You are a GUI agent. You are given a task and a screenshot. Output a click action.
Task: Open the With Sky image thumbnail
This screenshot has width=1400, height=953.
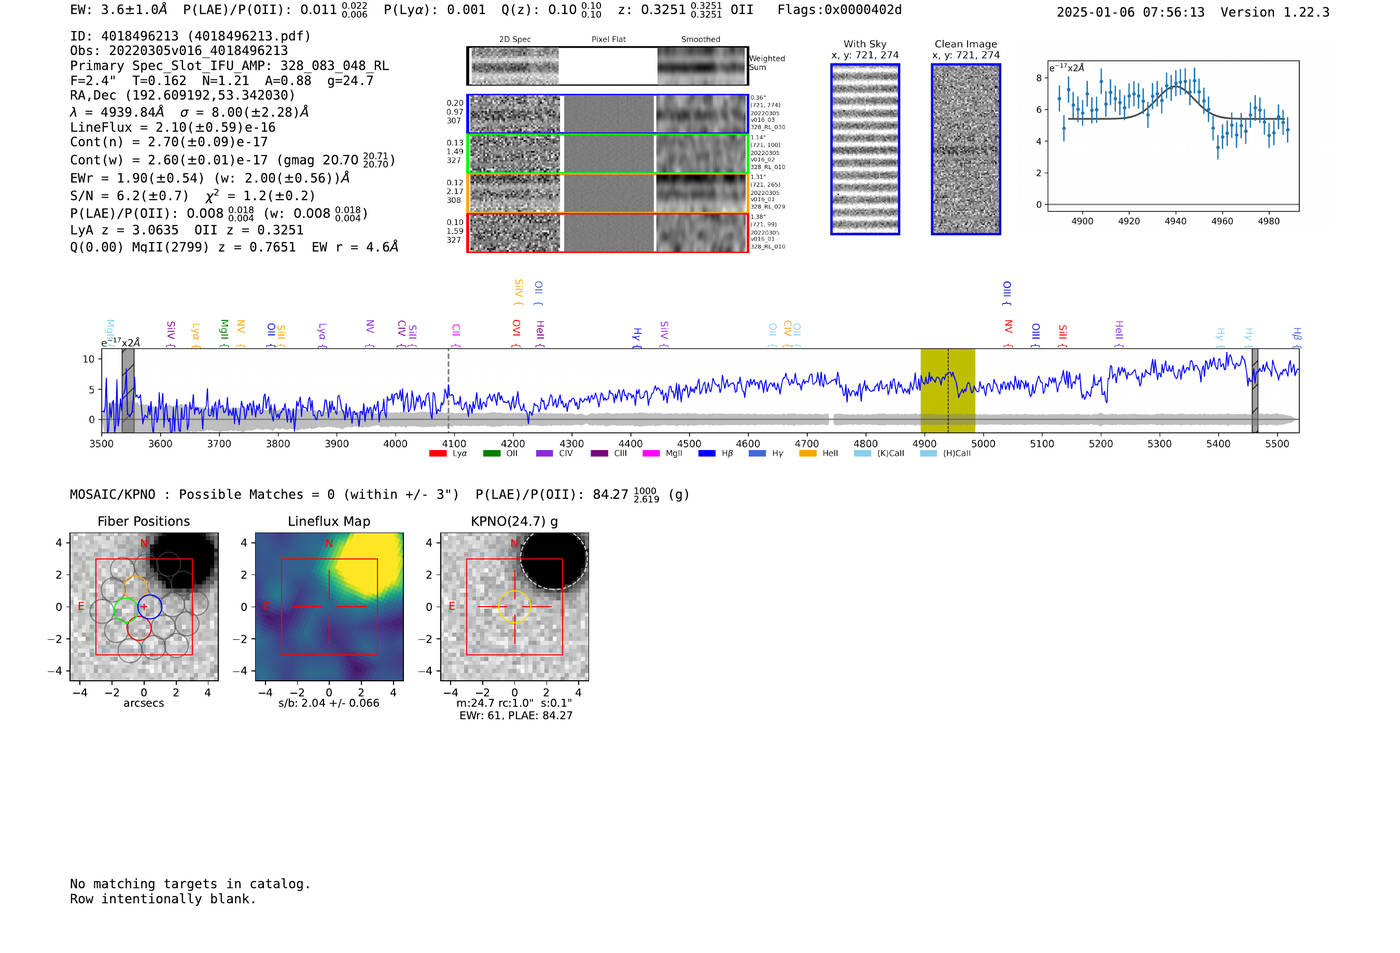(865, 149)
